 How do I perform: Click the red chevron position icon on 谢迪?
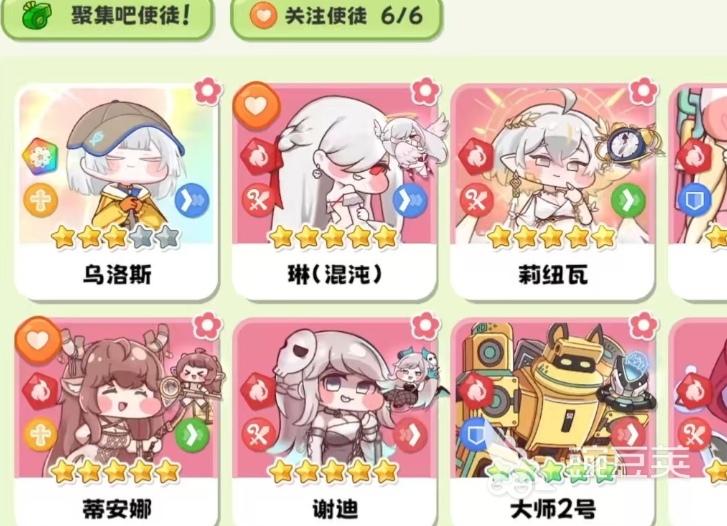click(x=410, y=434)
